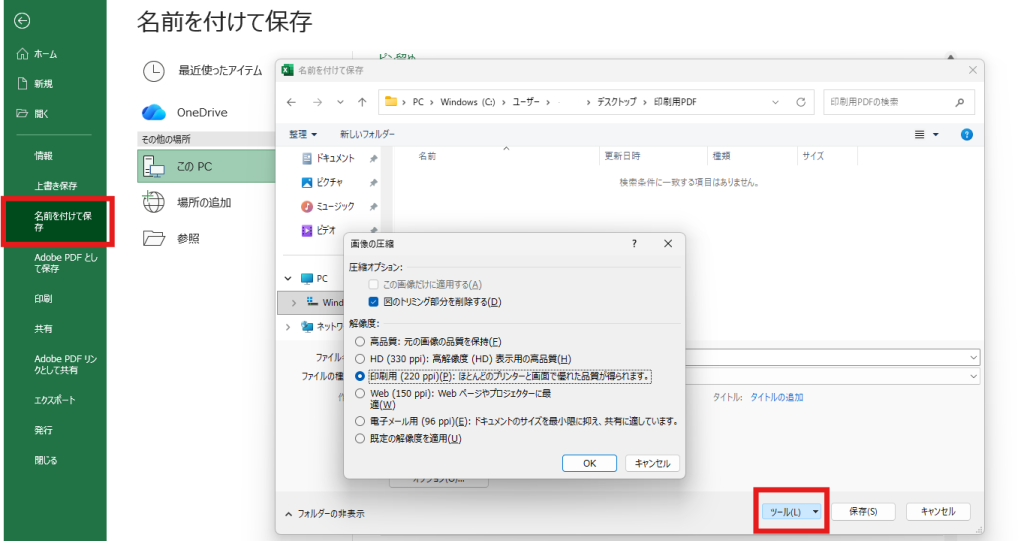
Task: Select 電子メール用 (96 ppi) radio button
Action: pyautogui.click(x=360, y=421)
